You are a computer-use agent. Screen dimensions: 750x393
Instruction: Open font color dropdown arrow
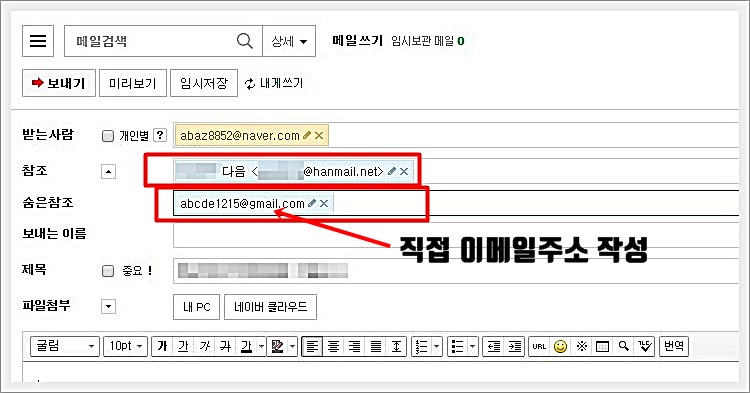pos(261,346)
